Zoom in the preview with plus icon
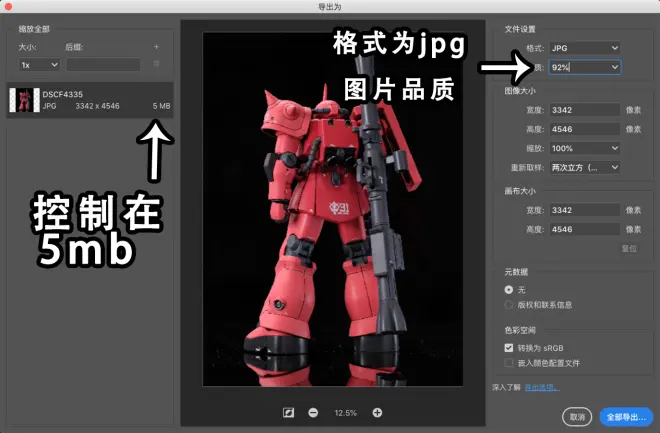 (x=377, y=413)
